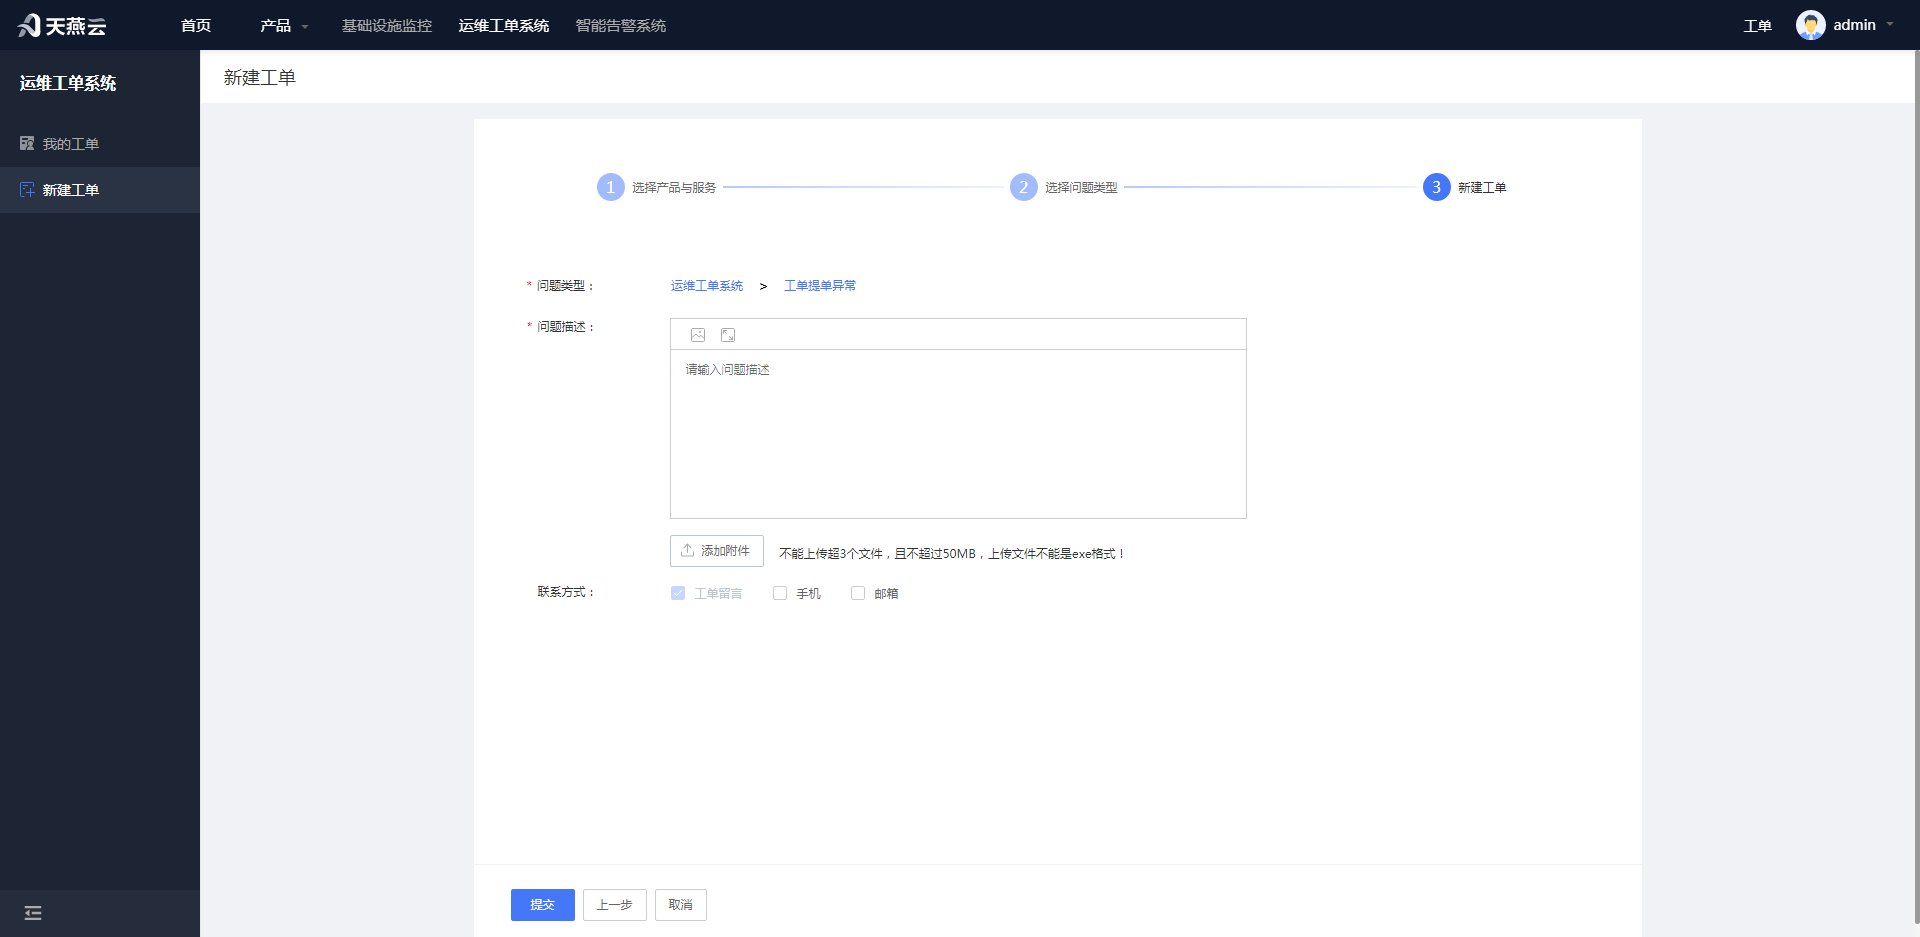Screen dimensions: 1920x937
Task: Expand the 产品 dropdown menu
Action: (x=284, y=26)
